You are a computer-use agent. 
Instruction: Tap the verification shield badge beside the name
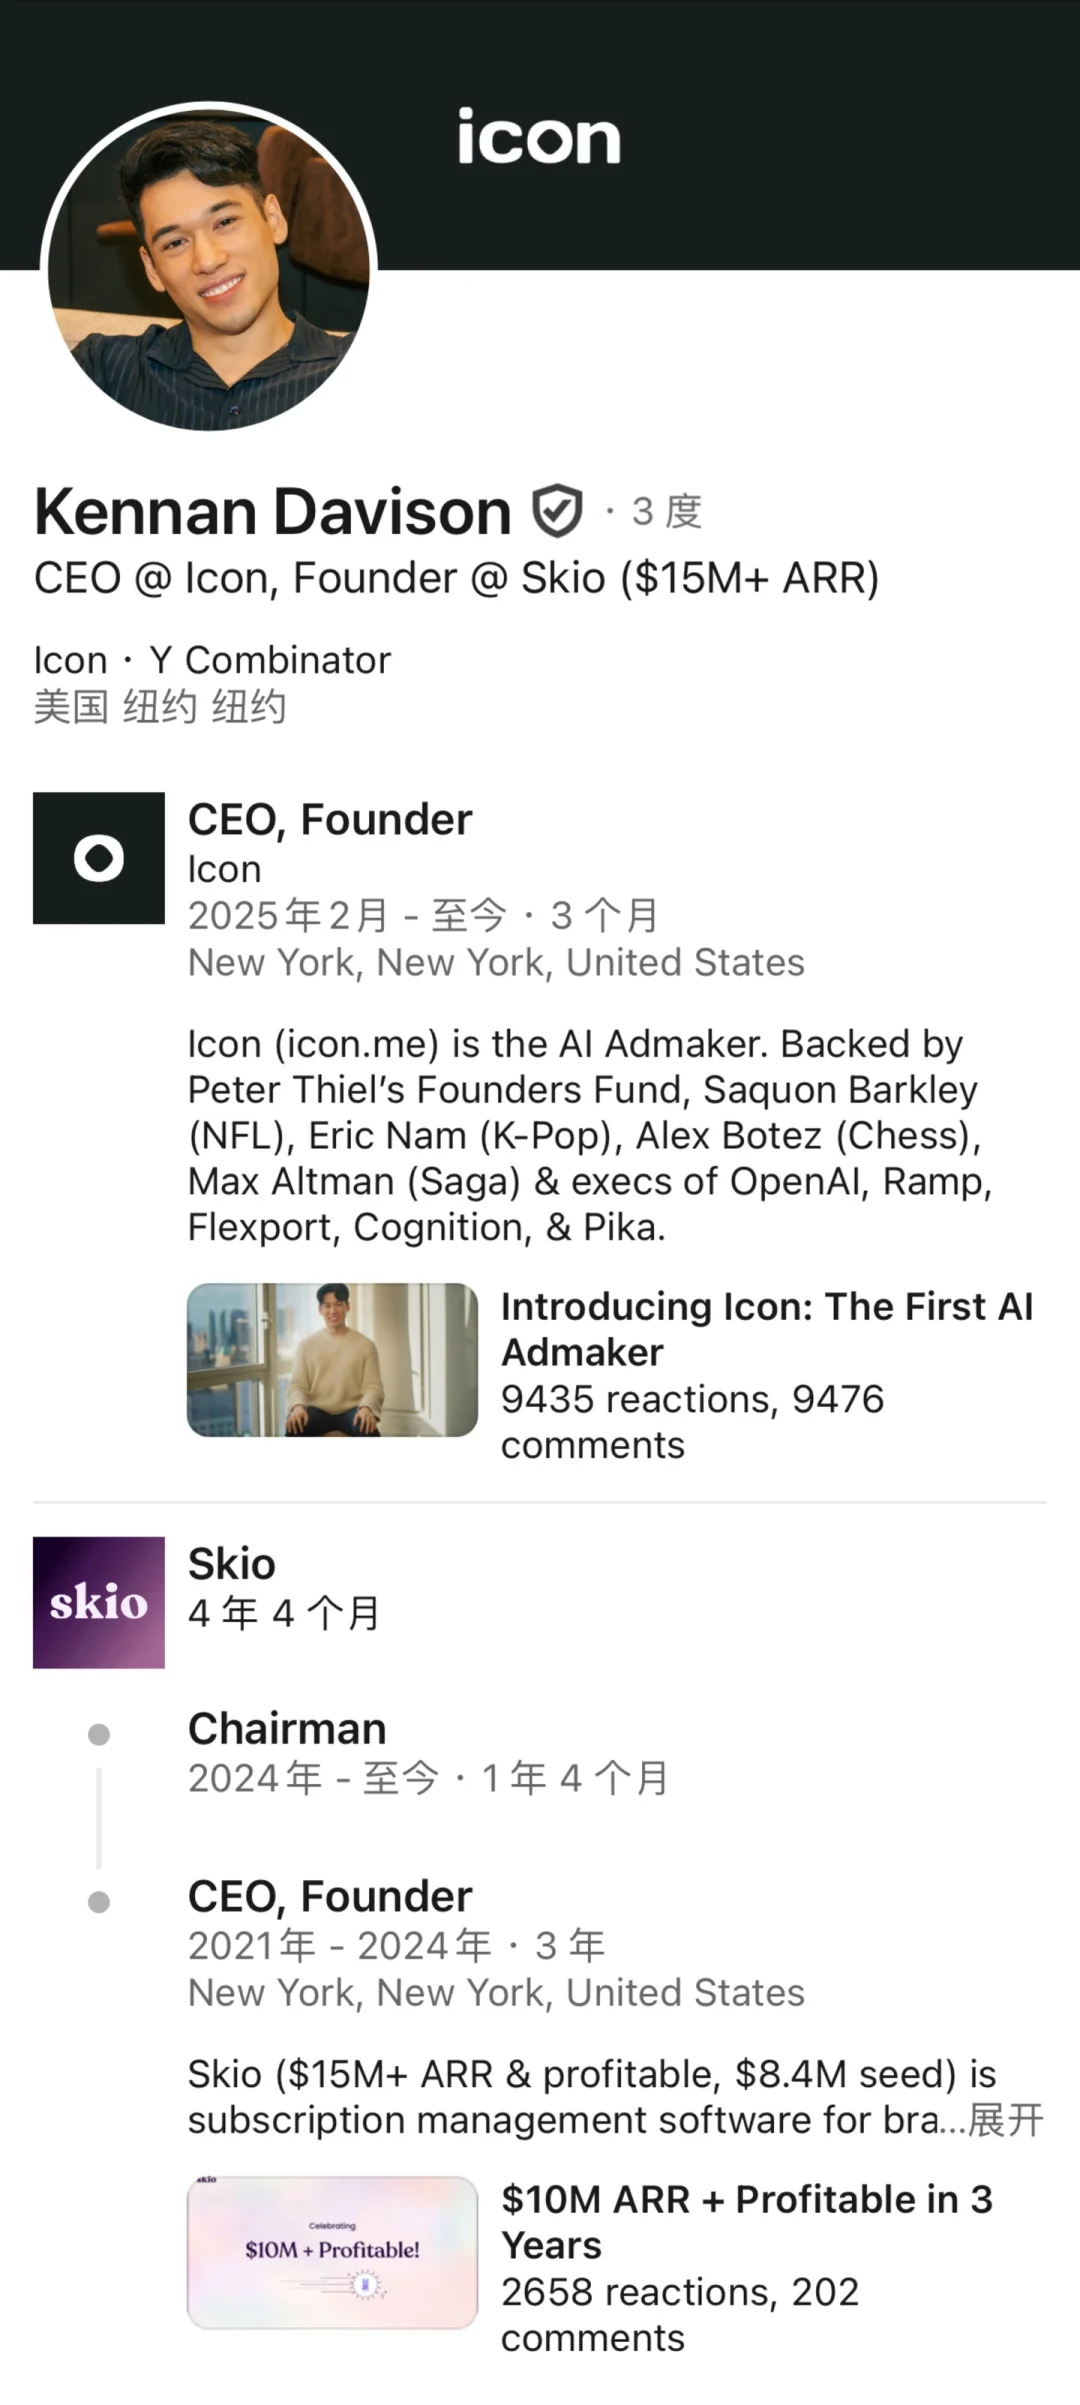(556, 511)
